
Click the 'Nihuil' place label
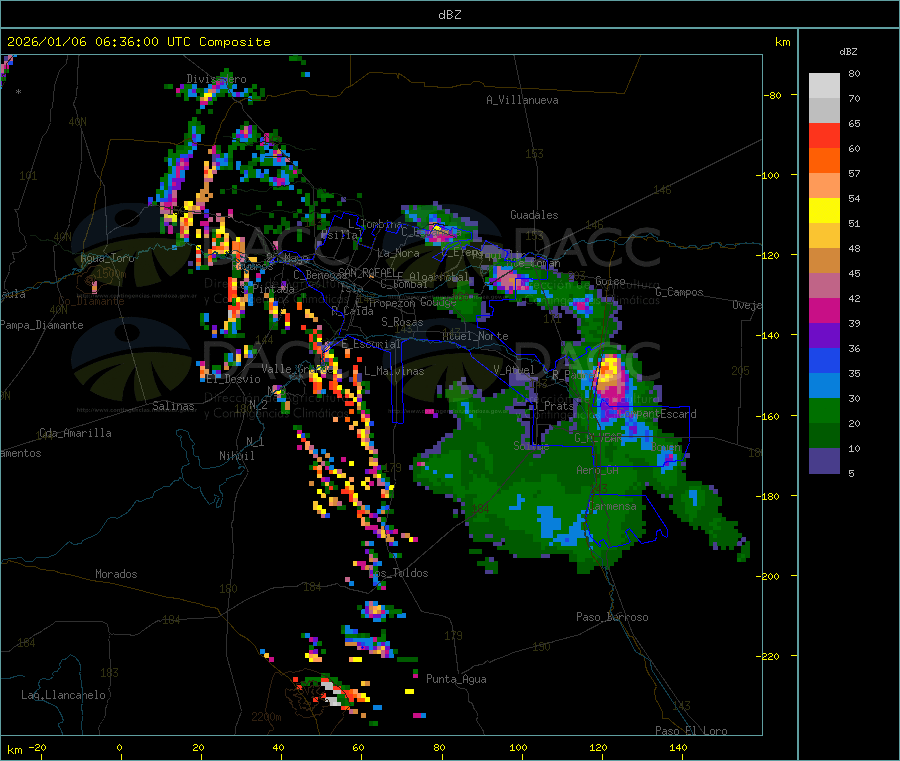pos(237,456)
